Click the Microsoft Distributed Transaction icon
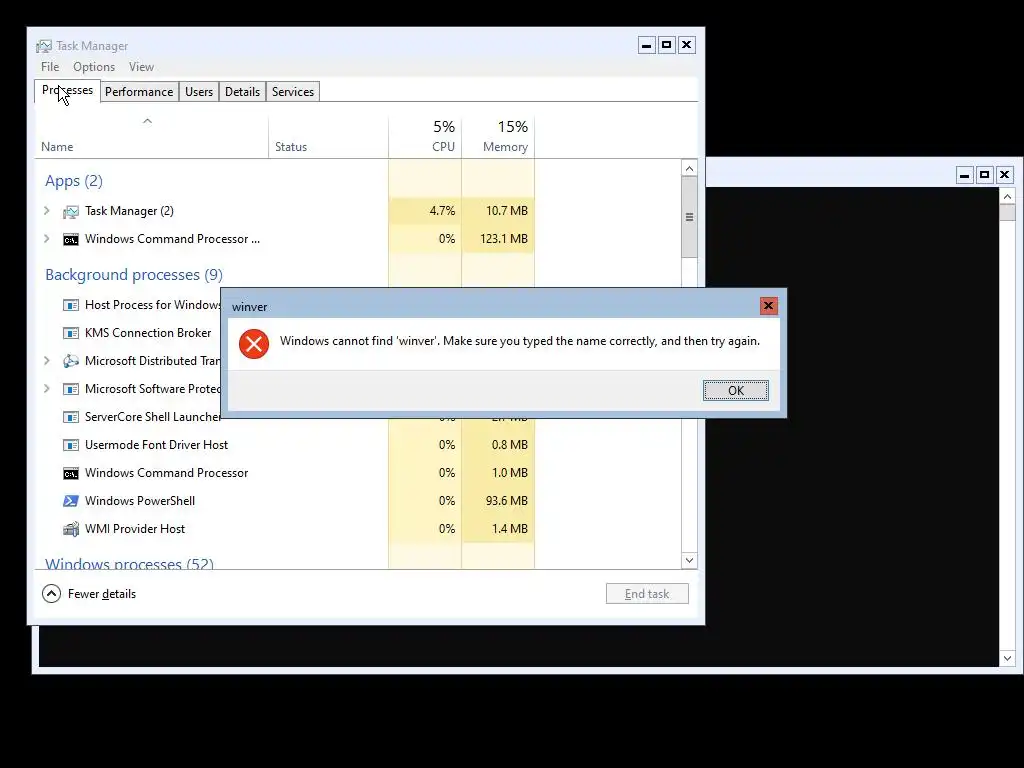 pyautogui.click(x=71, y=360)
